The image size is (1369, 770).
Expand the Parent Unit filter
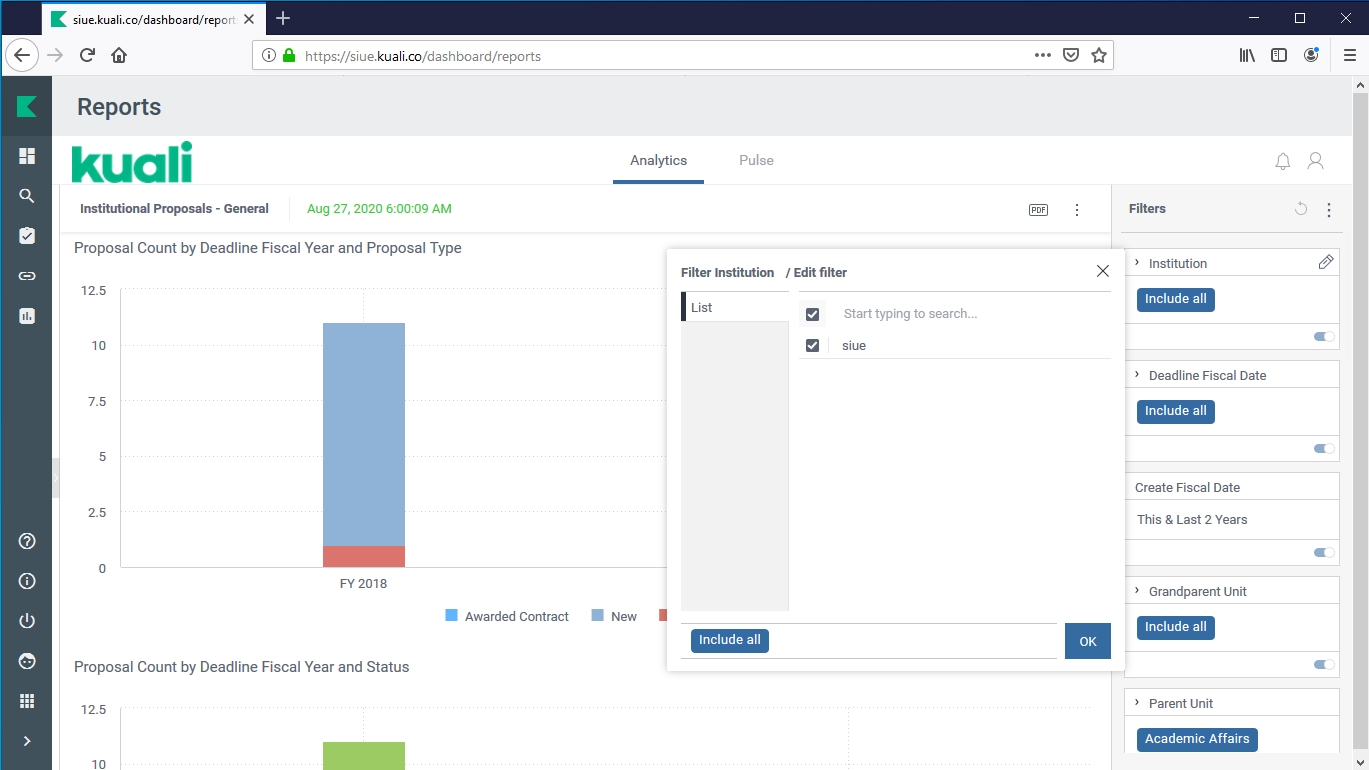click(x=1138, y=703)
